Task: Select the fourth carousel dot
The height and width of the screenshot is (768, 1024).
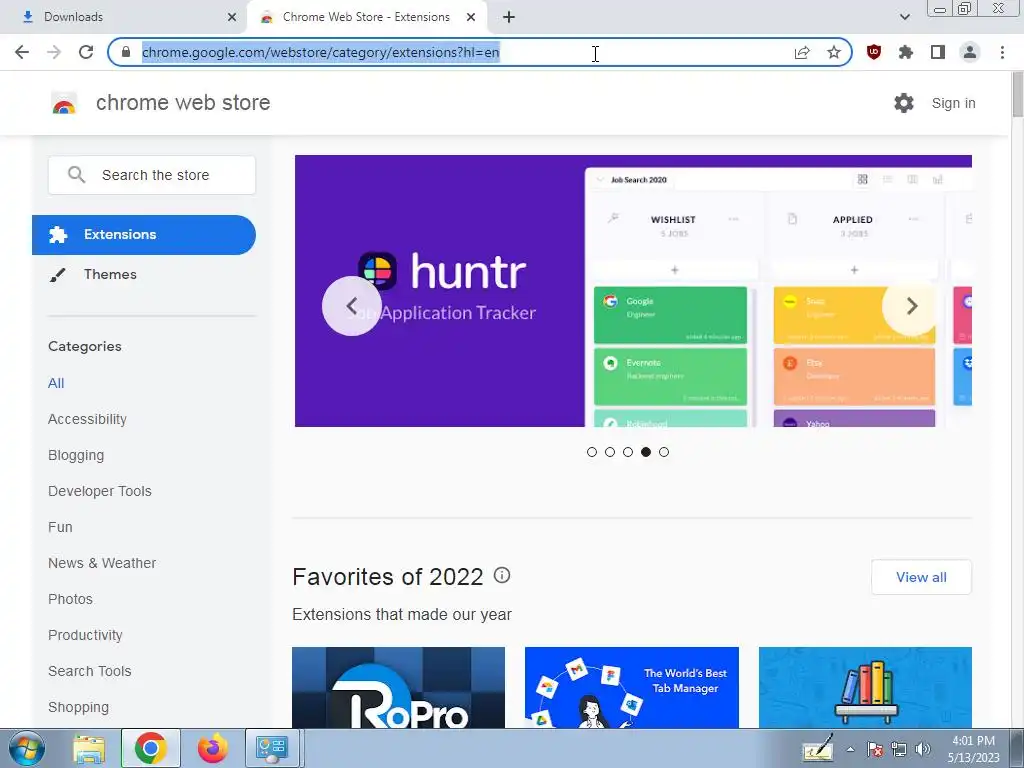Action: (x=646, y=452)
